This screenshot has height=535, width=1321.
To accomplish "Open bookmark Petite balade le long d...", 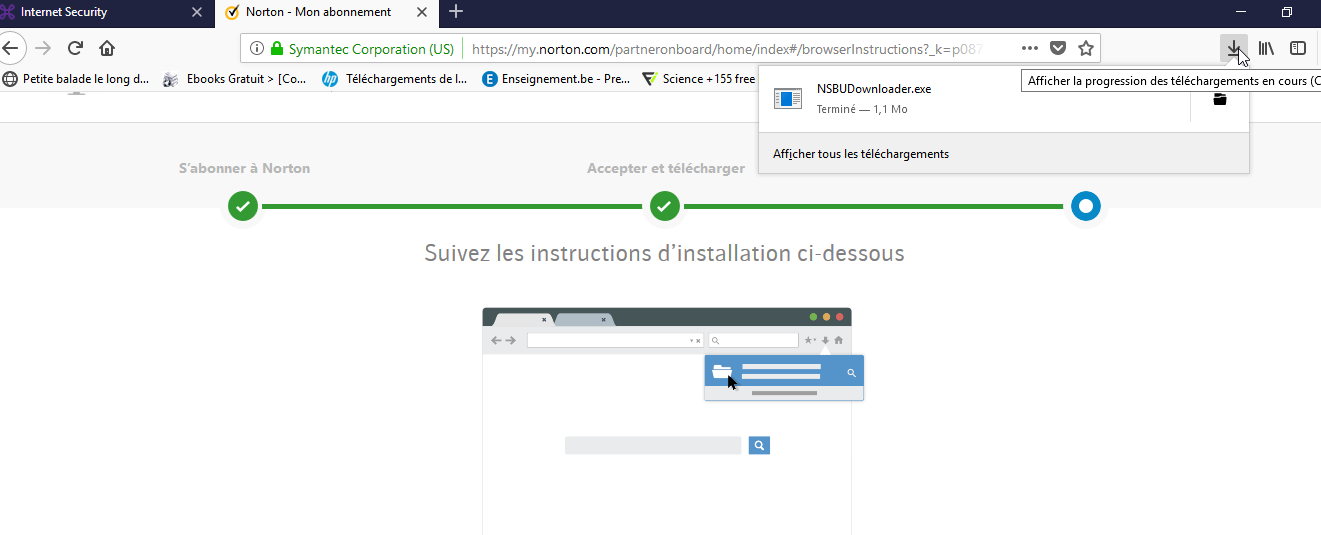I will click(x=76, y=79).
